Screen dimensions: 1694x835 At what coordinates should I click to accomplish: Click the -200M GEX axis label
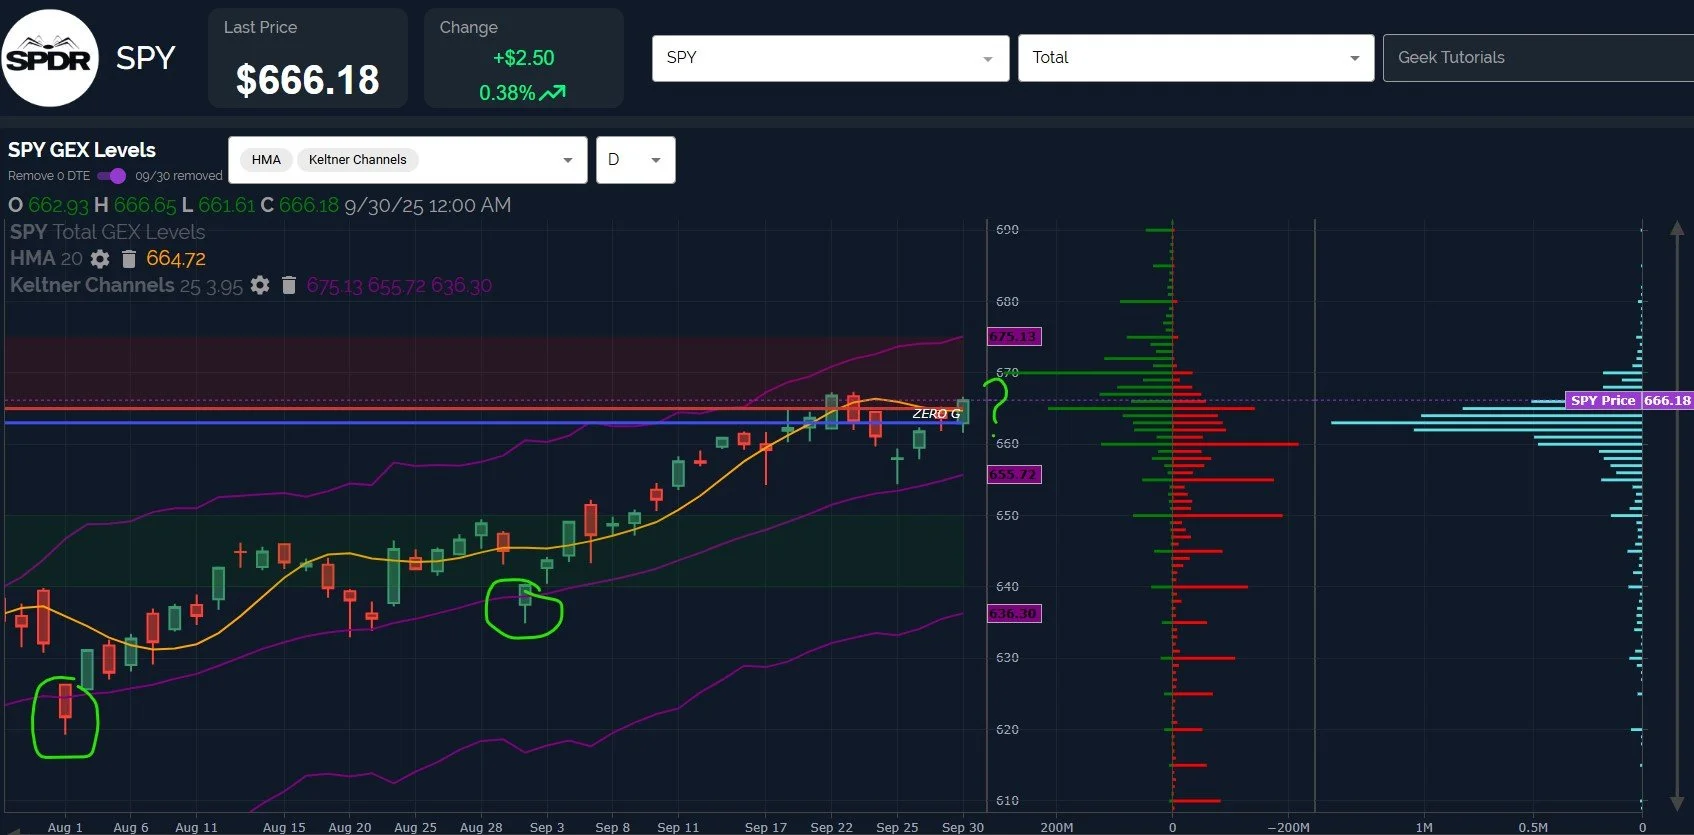pyautogui.click(x=1288, y=827)
